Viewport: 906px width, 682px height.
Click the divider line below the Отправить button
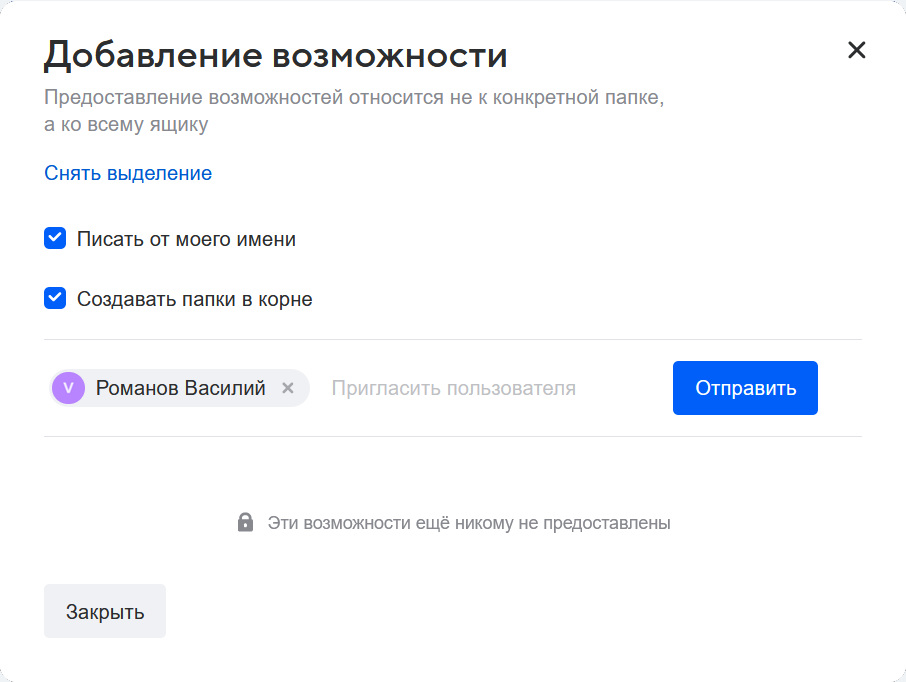point(452,436)
